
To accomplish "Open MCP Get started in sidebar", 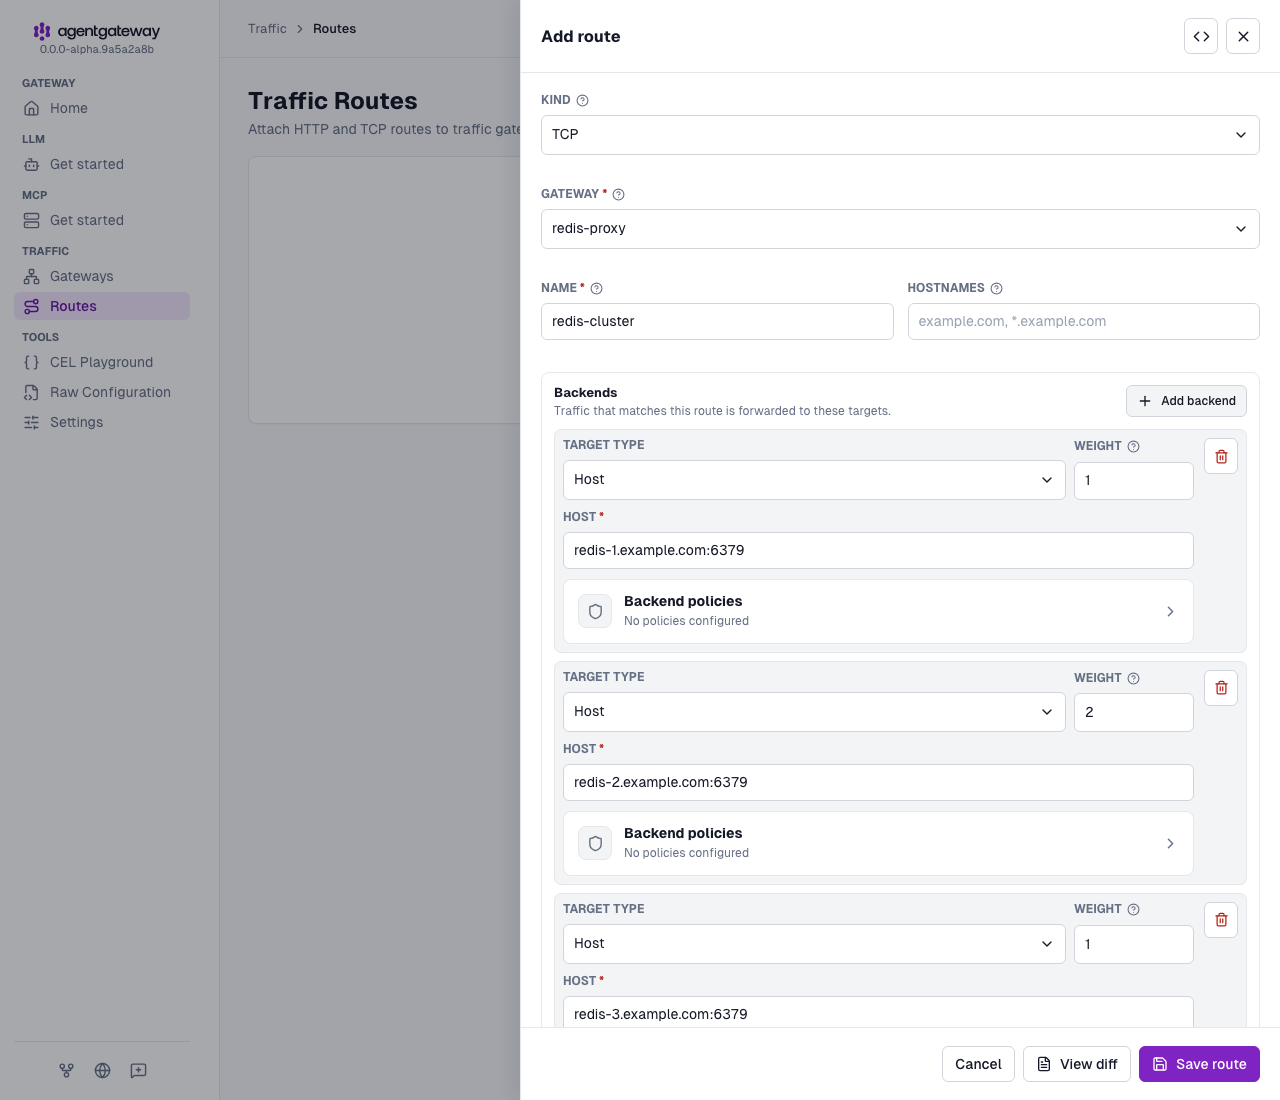I will click(102, 220).
